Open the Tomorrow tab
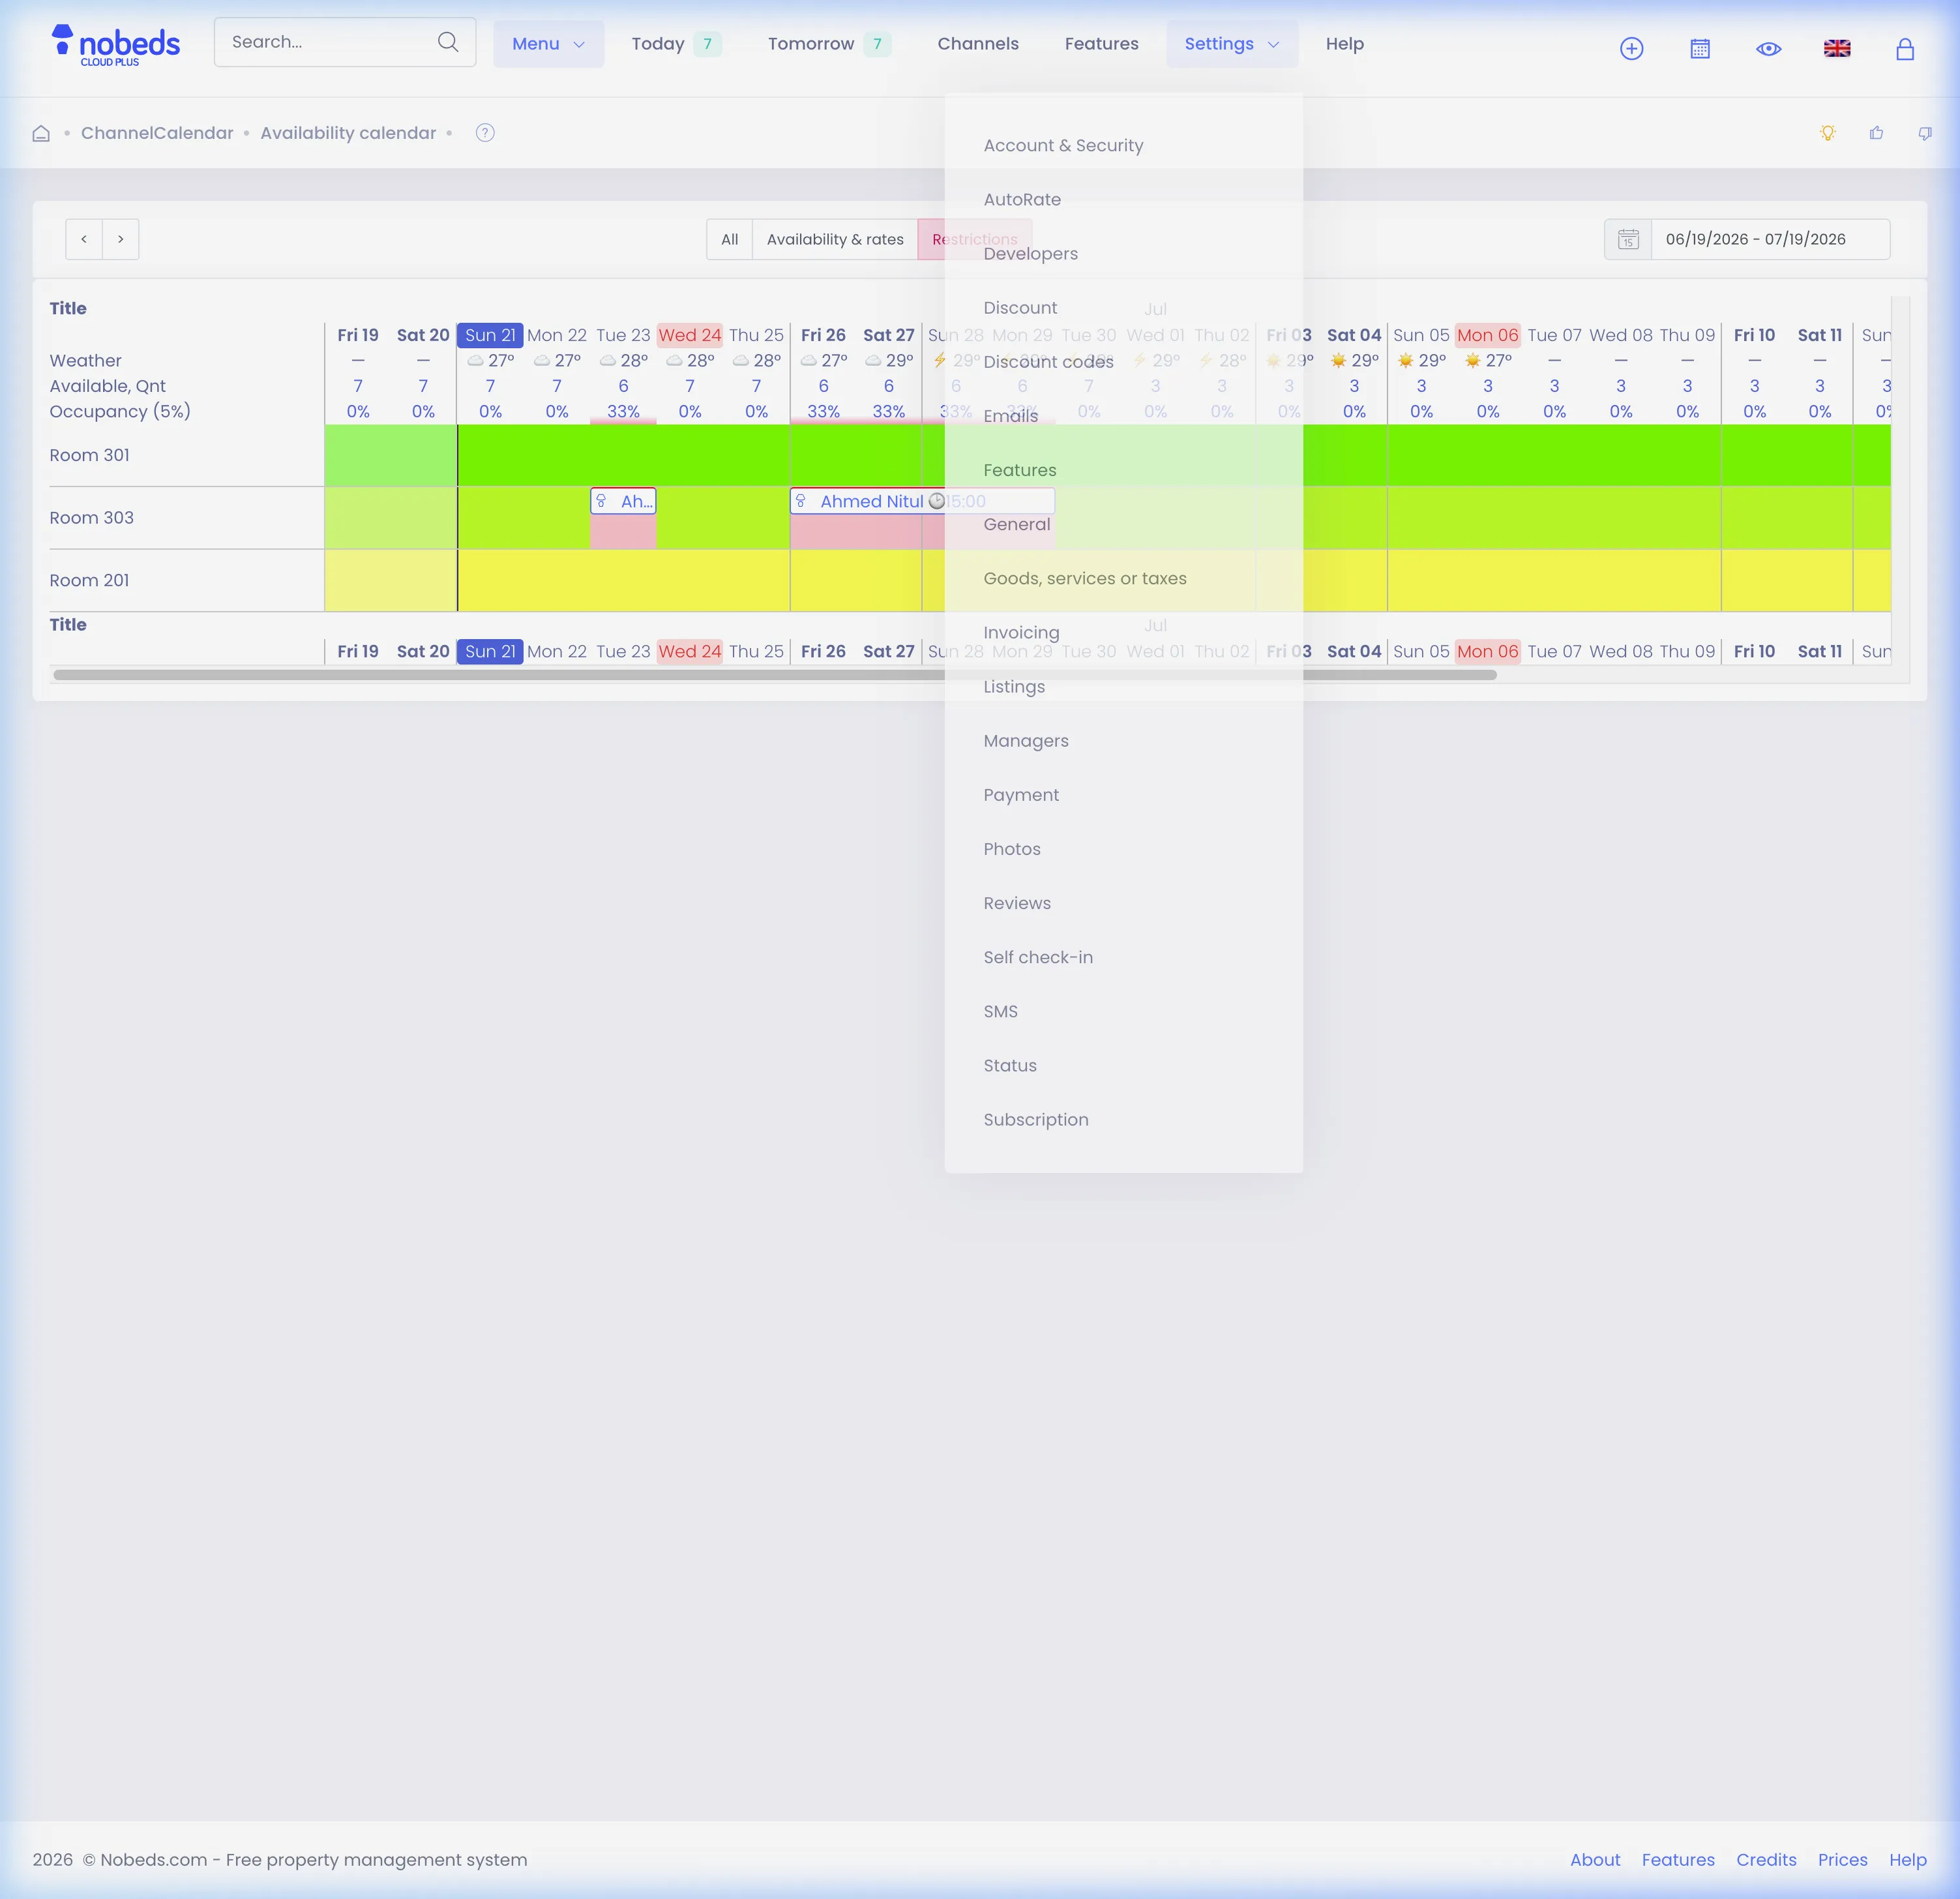The image size is (1960, 1899). tap(829, 44)
